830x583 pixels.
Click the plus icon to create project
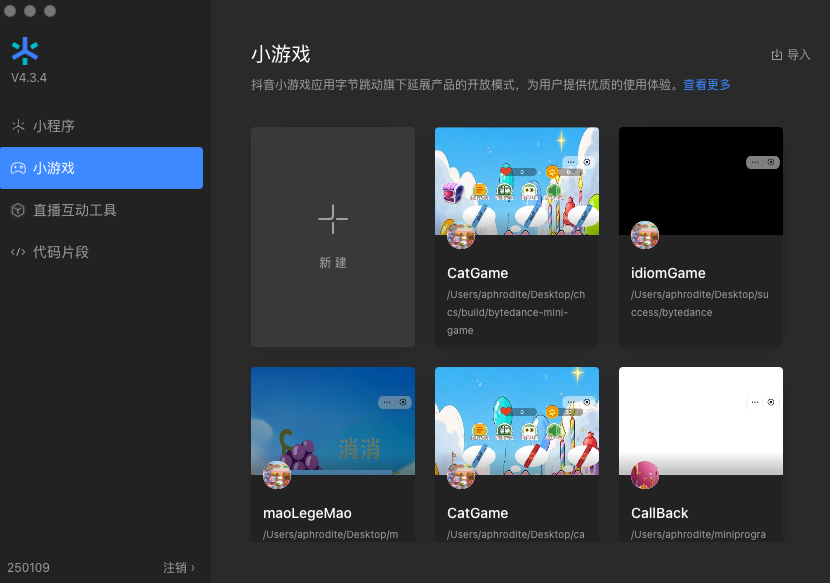333,219
